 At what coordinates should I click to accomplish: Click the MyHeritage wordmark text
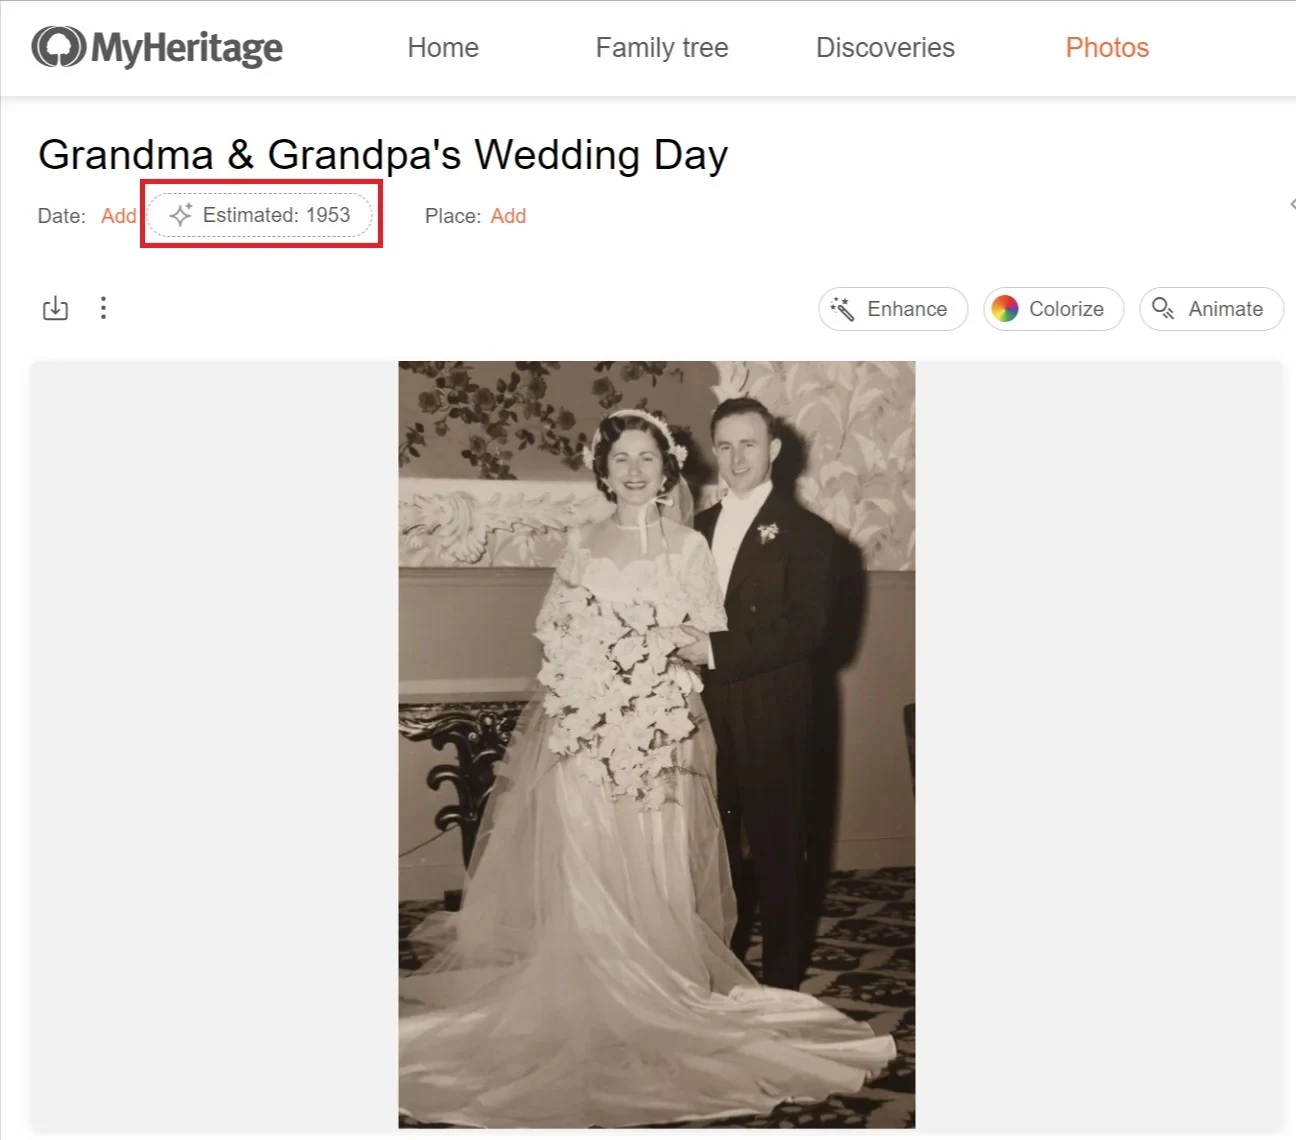tap(187, 48)
